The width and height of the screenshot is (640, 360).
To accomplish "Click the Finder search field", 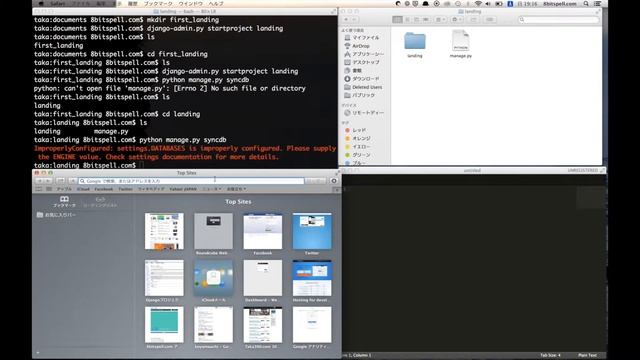I will [558, 20].
